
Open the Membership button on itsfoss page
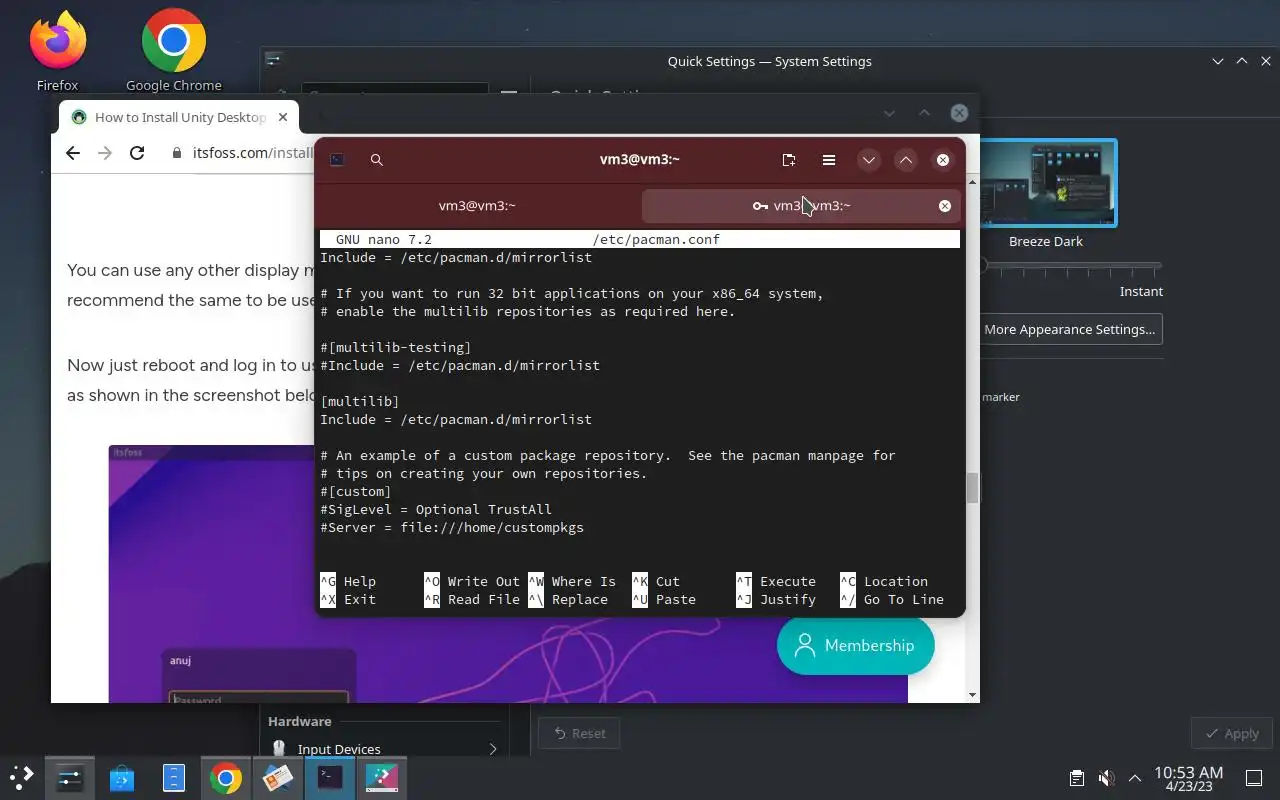[x=855, y=645]
